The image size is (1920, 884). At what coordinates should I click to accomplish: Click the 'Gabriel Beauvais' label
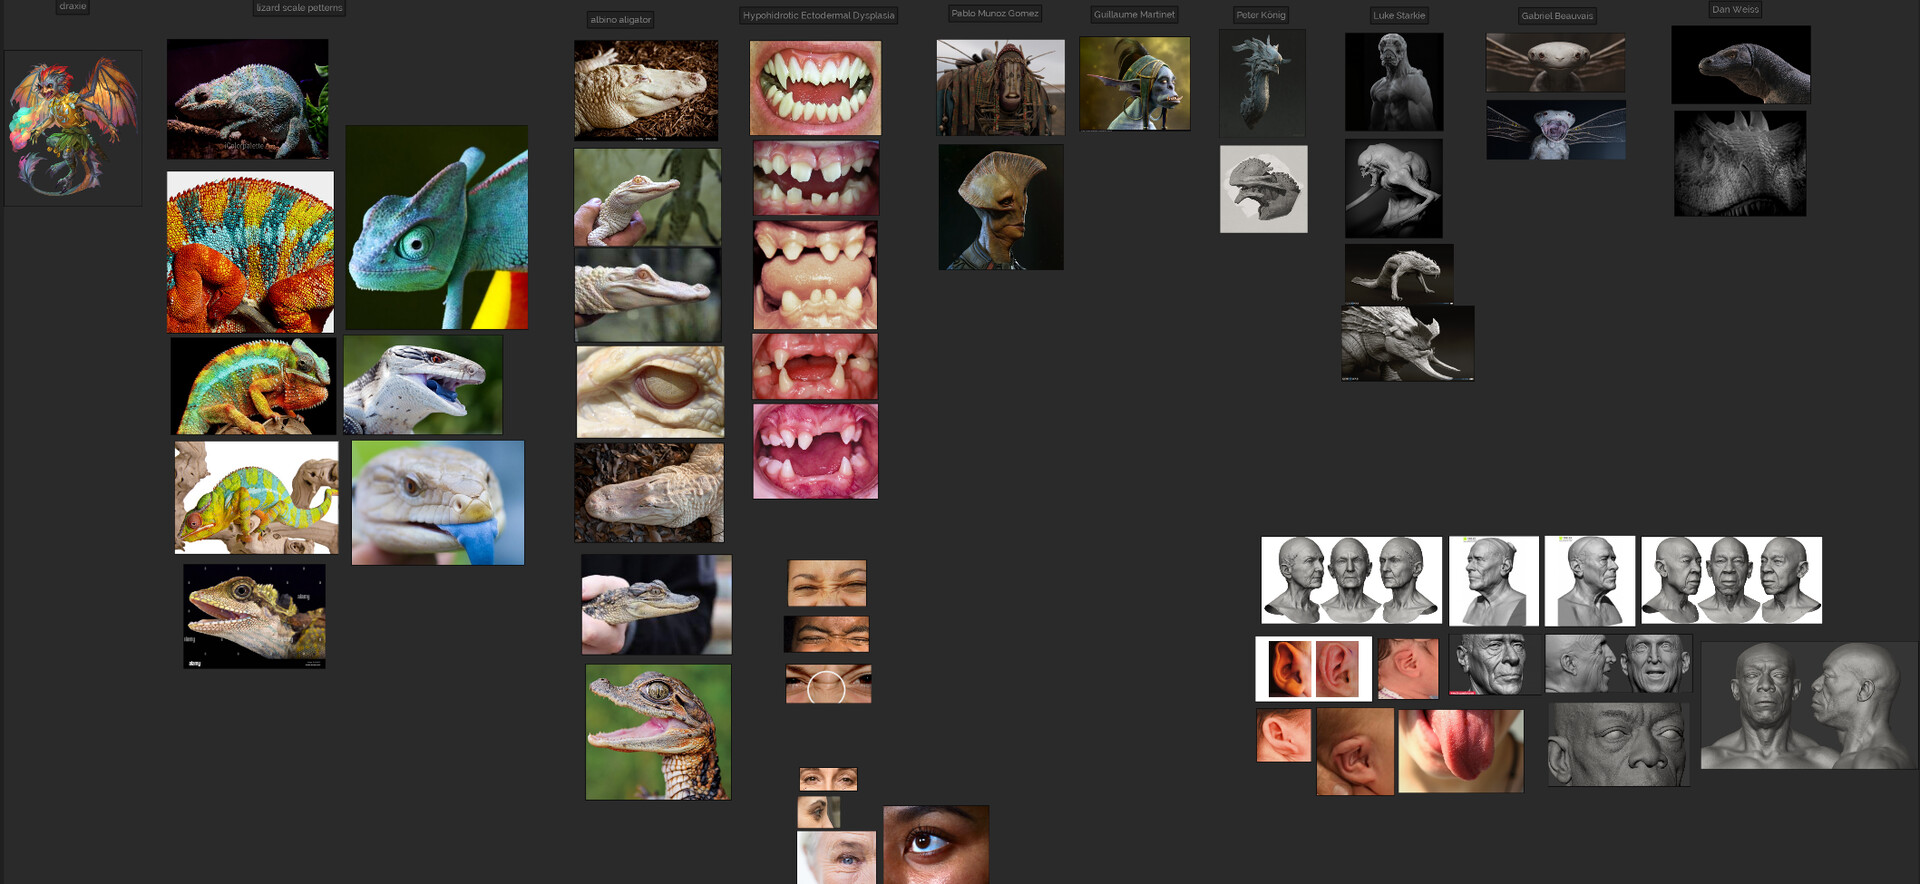point(1557,16)
